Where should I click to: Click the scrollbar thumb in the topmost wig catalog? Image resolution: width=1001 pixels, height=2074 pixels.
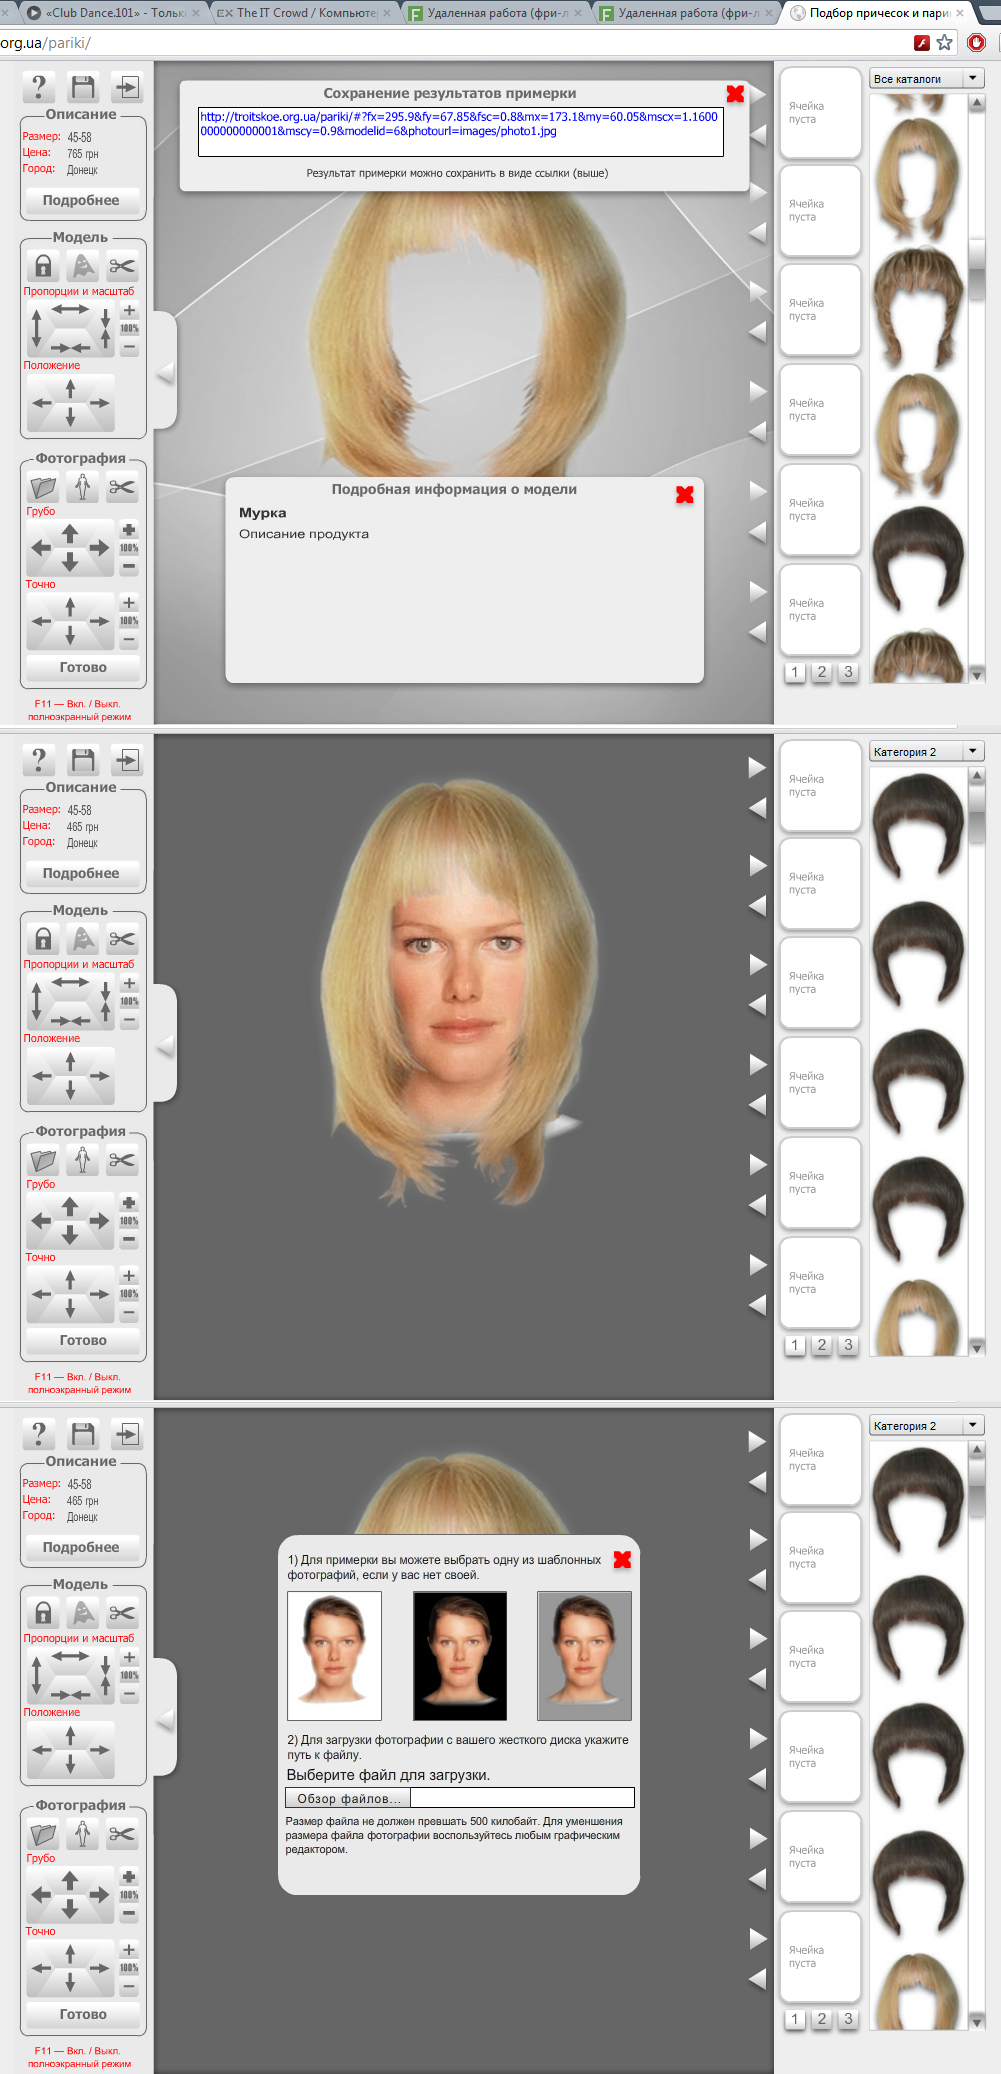coord(977,268)
